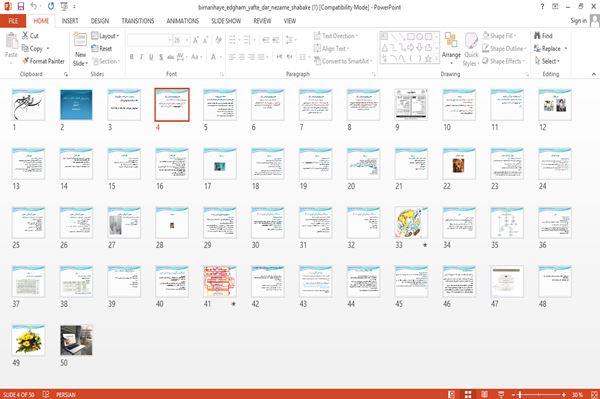This screenshot has width=600, height=399.
Task: Open the Shape Effects dropdown
Action: click(x=504, y=61)
